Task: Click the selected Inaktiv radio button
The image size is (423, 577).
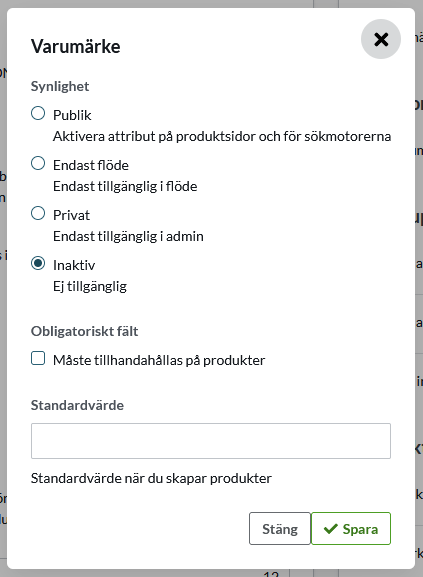Action: coord(38,263)
